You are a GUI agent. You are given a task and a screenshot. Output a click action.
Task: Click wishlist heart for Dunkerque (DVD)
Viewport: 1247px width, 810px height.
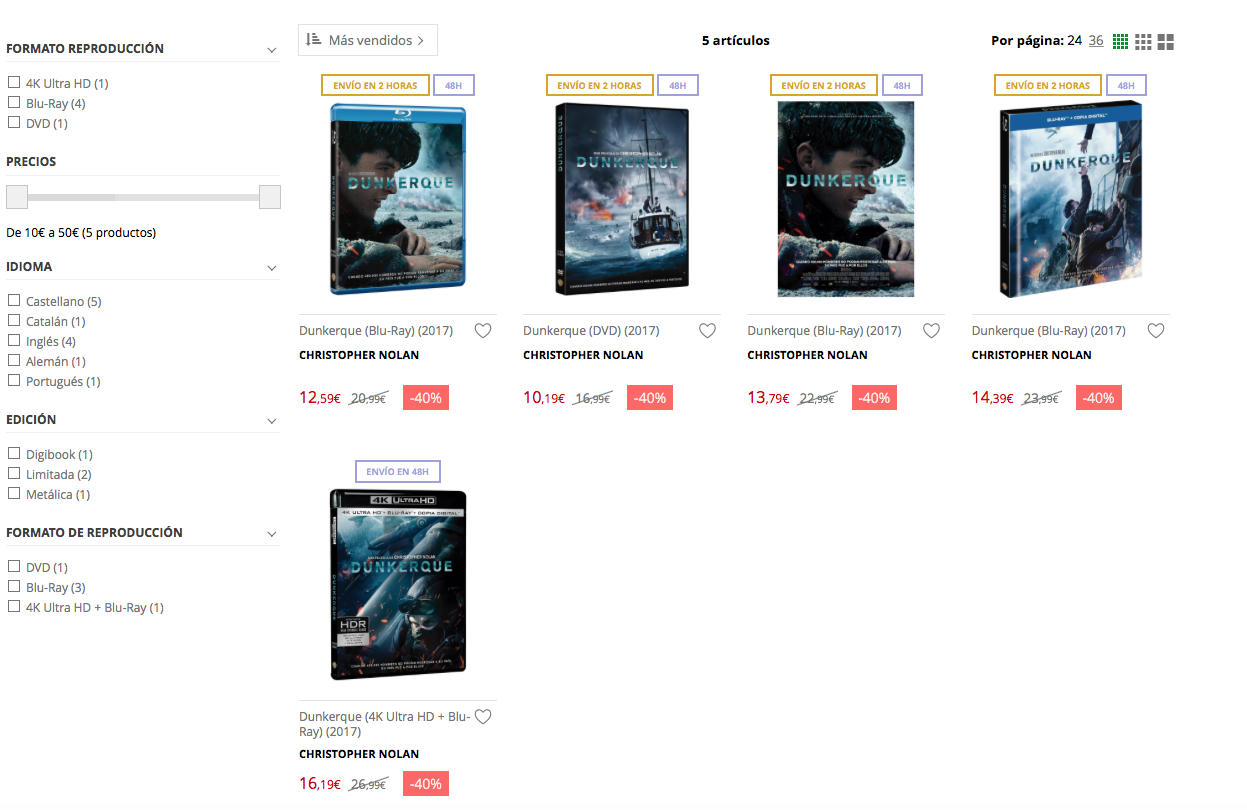(x=707, y=331)
